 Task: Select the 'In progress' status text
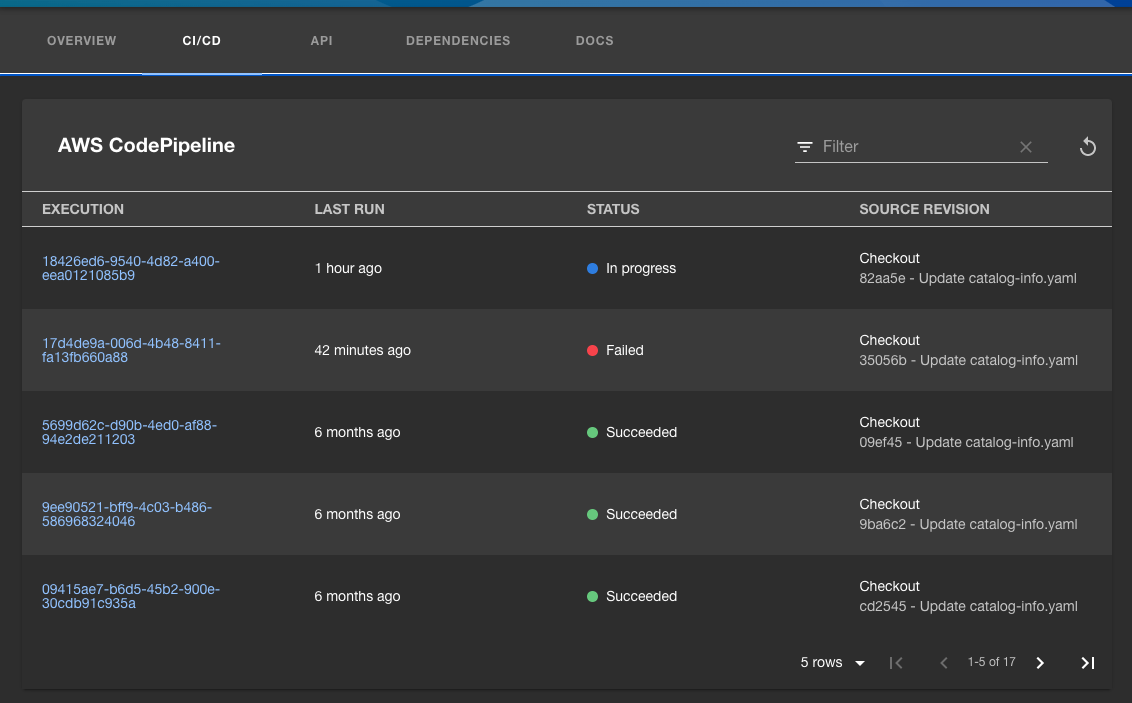641,268
